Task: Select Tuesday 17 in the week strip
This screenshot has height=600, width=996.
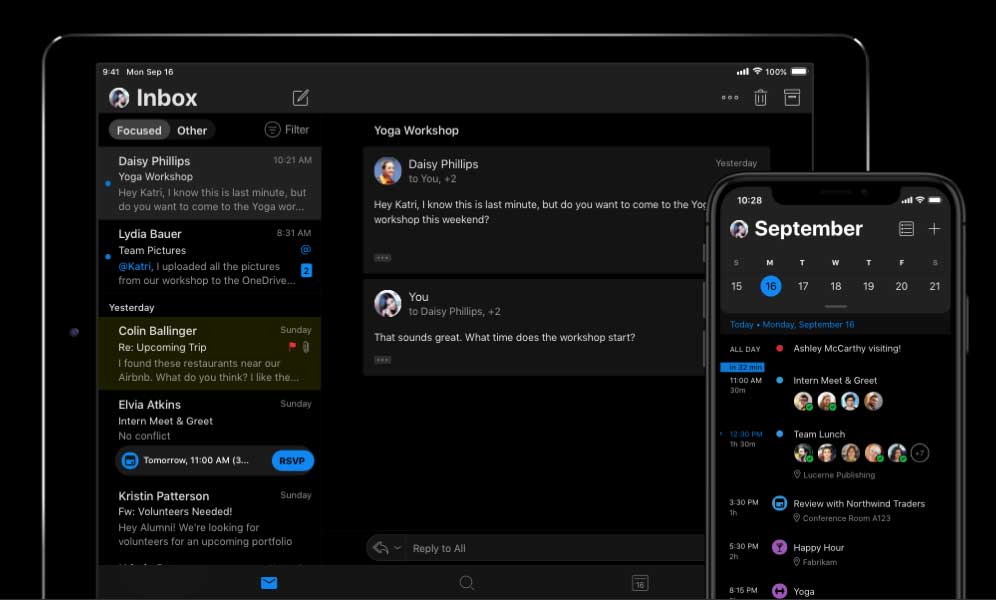Action: (803, 286)
